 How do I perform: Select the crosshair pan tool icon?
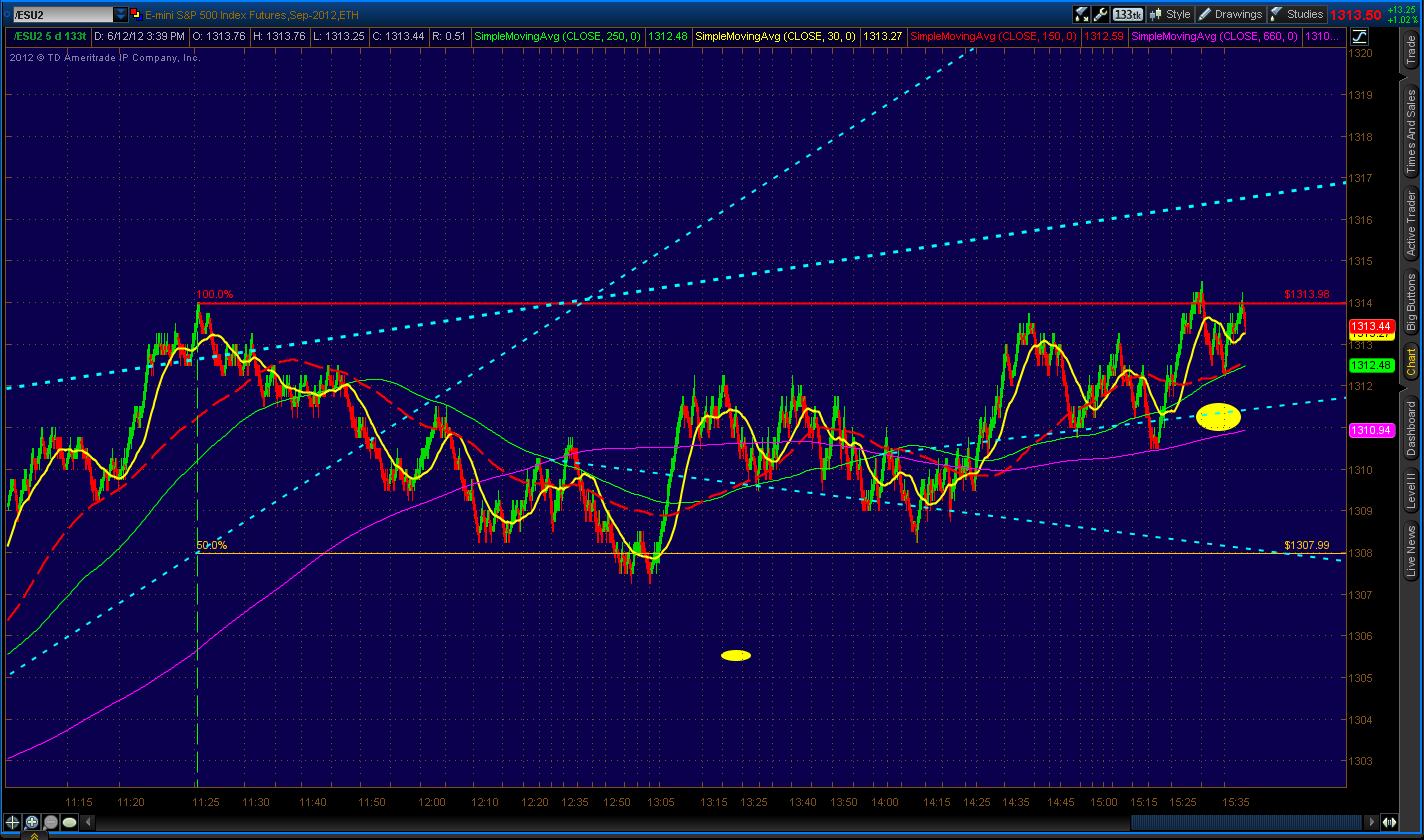point(13,822)
